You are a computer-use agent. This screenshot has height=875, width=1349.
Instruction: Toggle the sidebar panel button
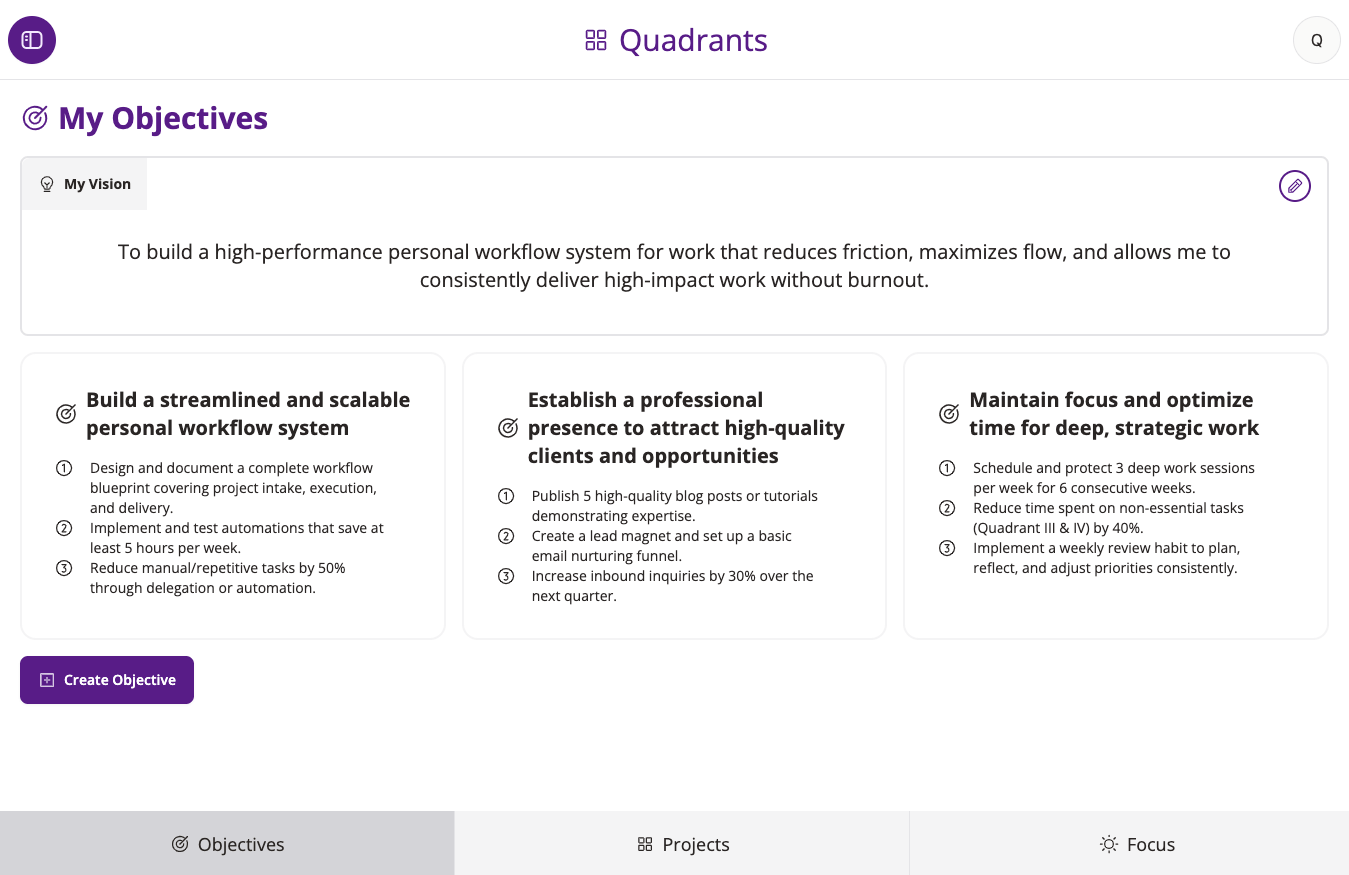pyautogui.click(x=32, y=40)
